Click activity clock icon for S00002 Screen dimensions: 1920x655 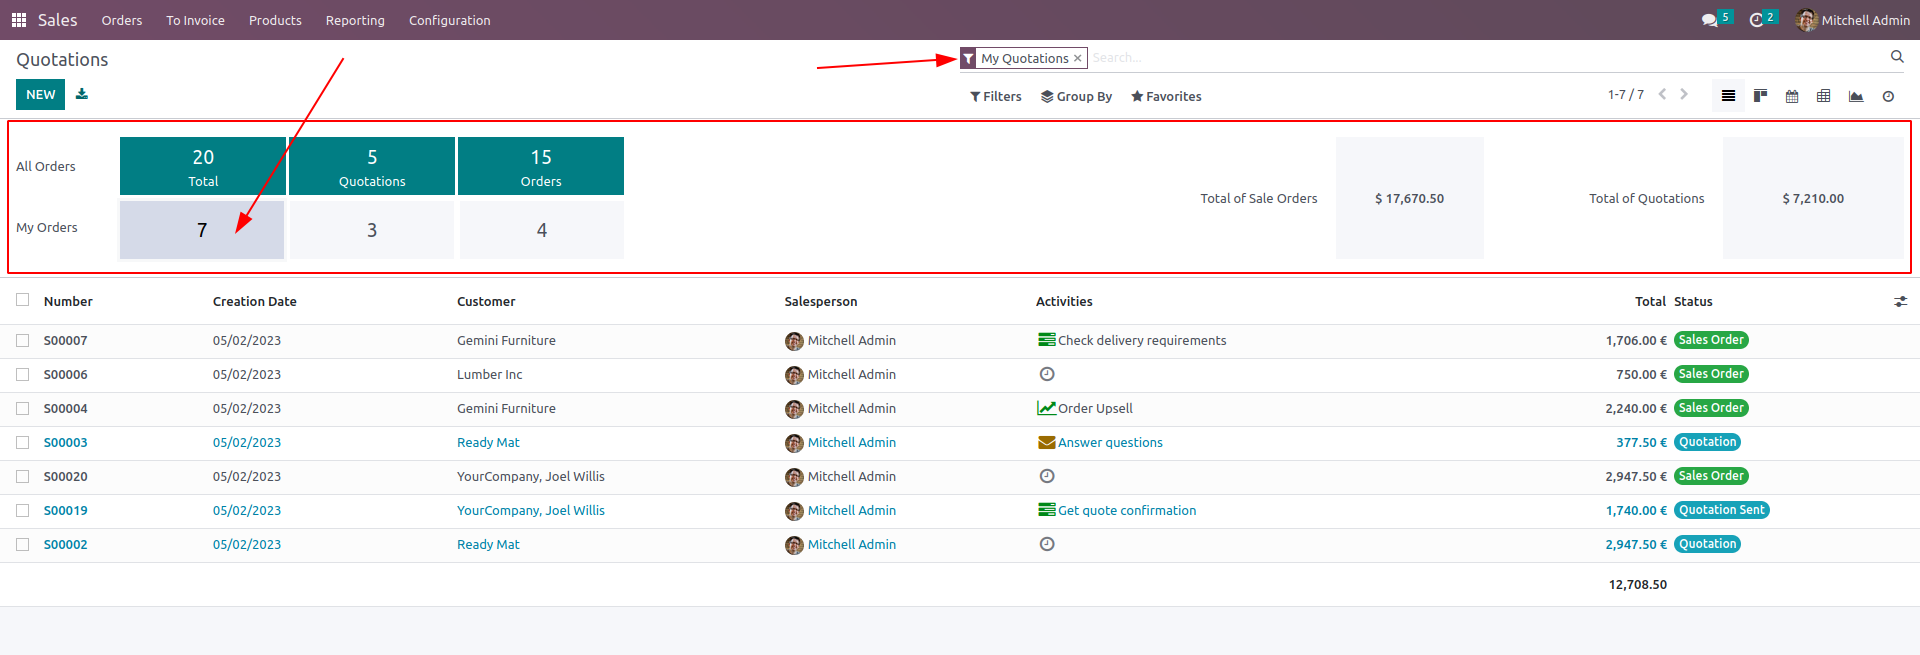coord(1047,544)
